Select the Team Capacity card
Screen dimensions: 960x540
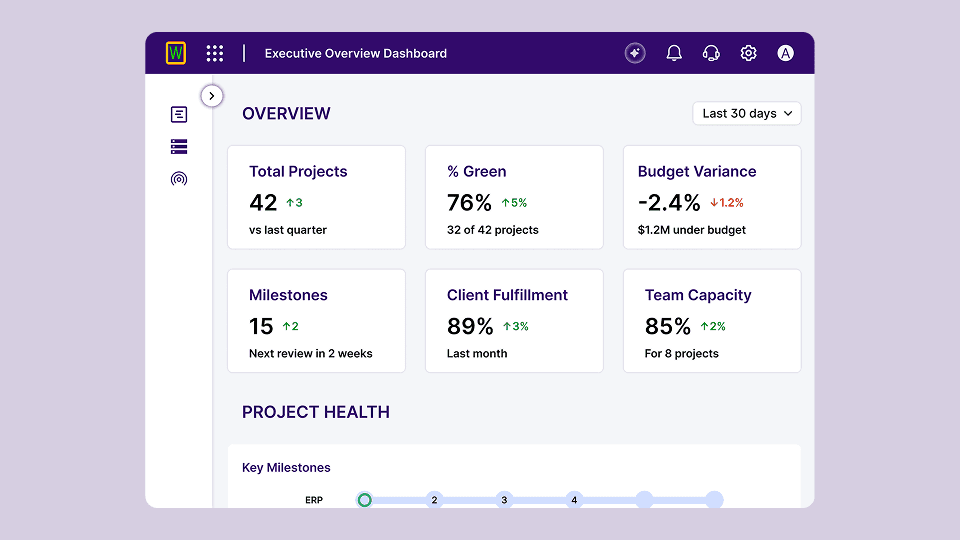(x=712, y=321)
